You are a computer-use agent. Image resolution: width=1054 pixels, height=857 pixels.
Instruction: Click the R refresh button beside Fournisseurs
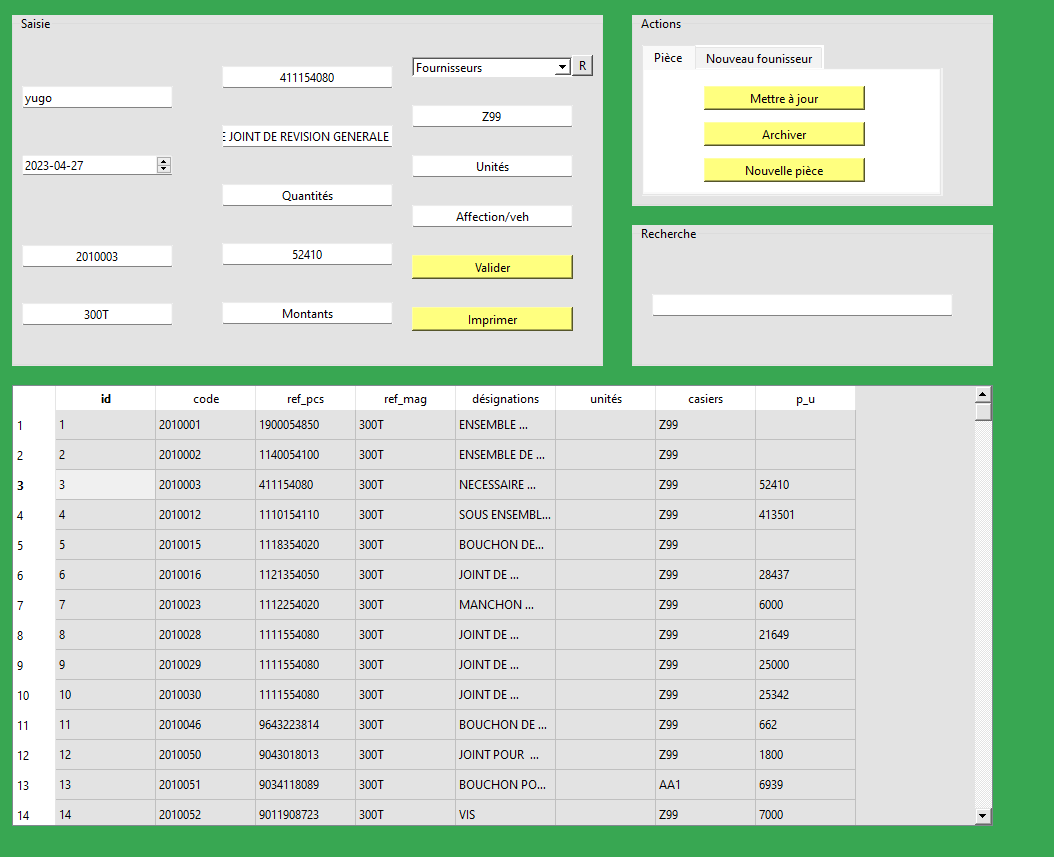[583, 66]
